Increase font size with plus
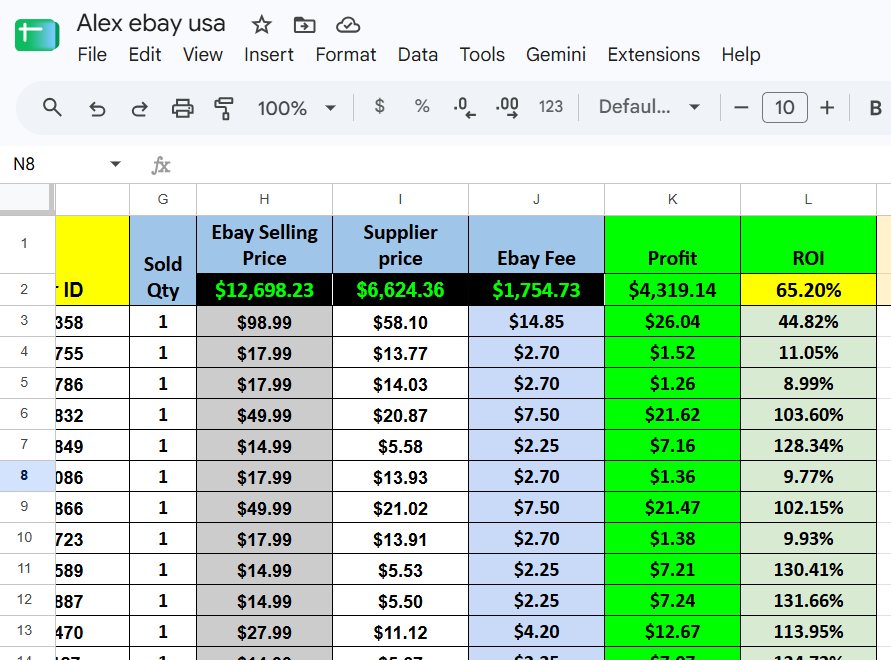Viewport: 891px width, 660px height. (827, 107)
